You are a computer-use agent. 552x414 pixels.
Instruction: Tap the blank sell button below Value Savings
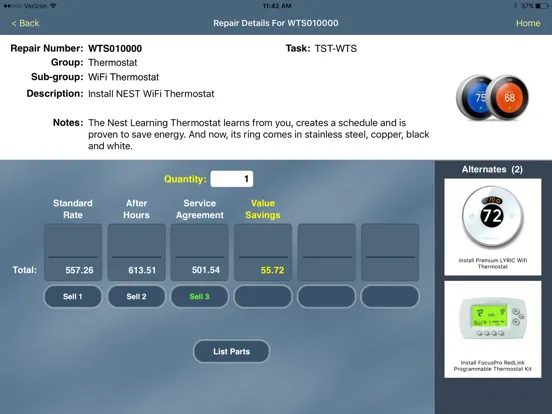pyautogui.click(x=263, y=296)
